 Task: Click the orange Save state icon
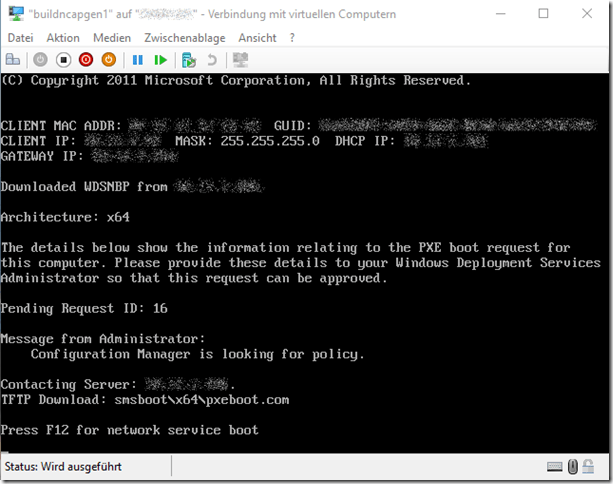point(108,60)
